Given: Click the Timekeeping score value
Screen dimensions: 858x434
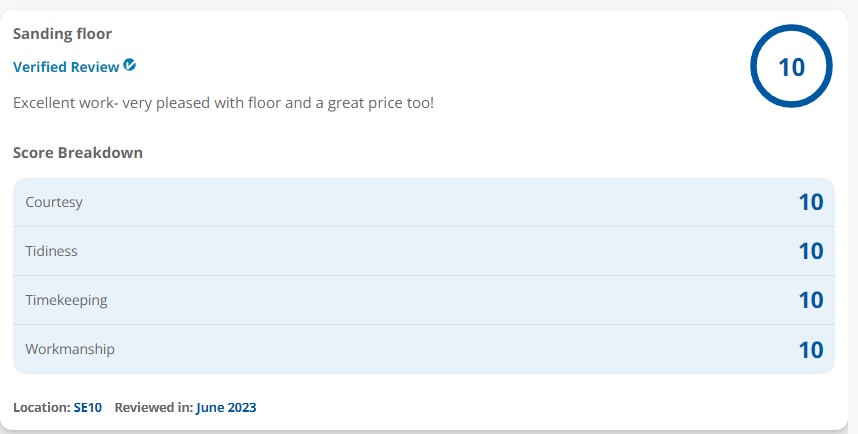Looking at the screenshot, I should pyautogui.click(x=810, y=300).
